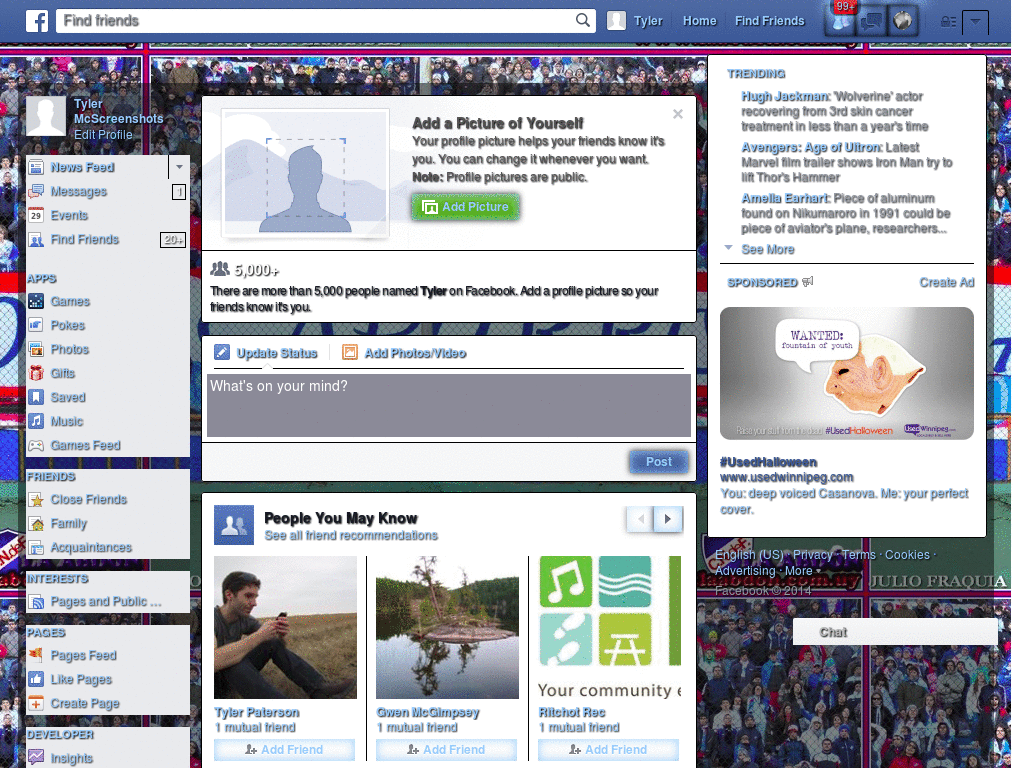
Task: Open Events calendar icon in sidebar
Action: click(36, 215)
